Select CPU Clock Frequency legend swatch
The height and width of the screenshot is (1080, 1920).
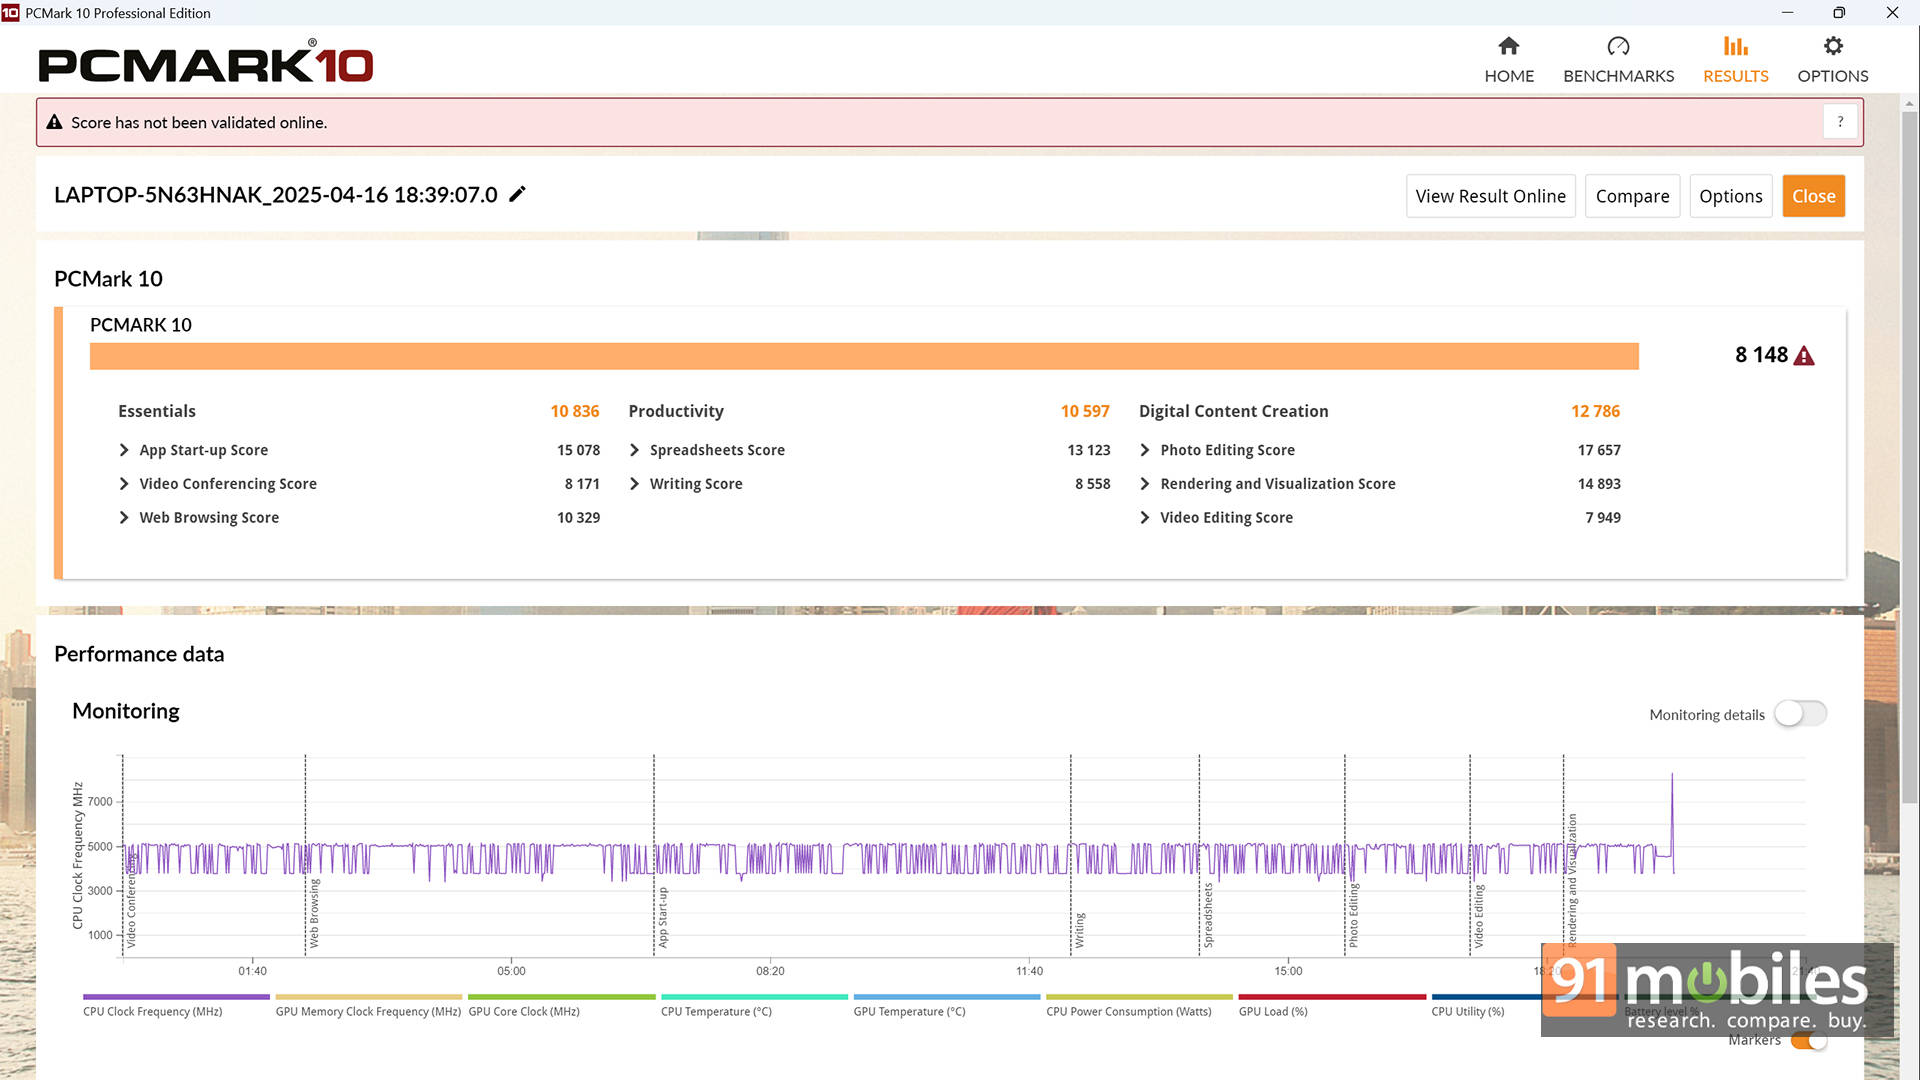pos(176,997)
